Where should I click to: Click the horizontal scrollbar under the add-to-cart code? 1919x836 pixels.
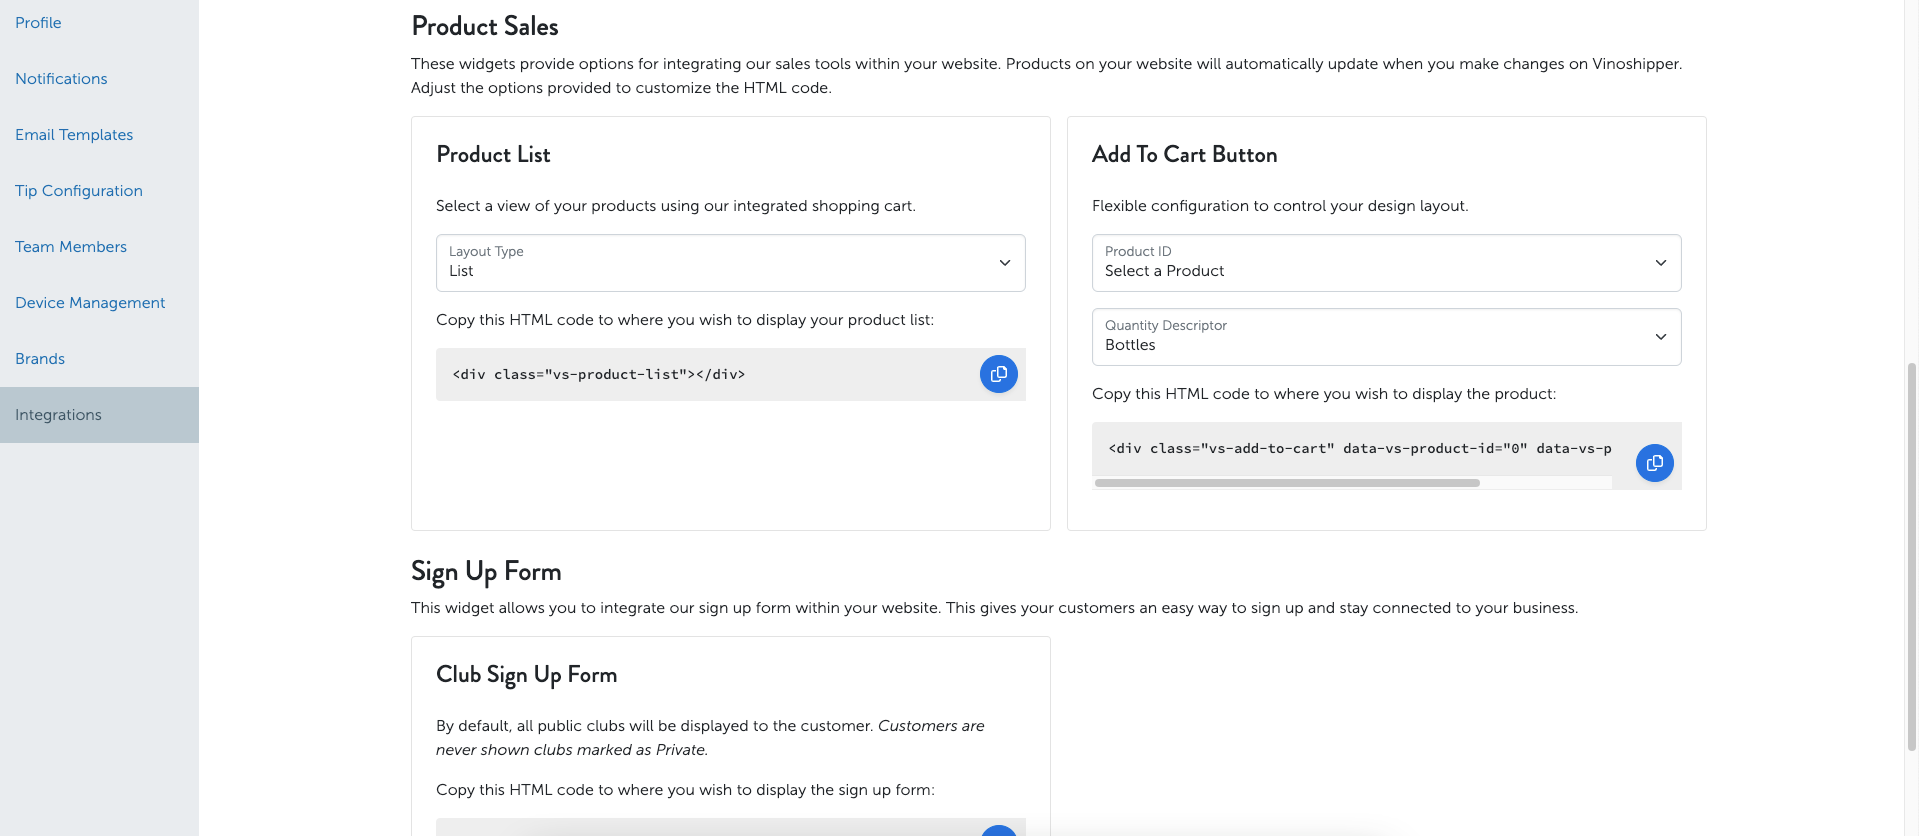coord(1287,483)
